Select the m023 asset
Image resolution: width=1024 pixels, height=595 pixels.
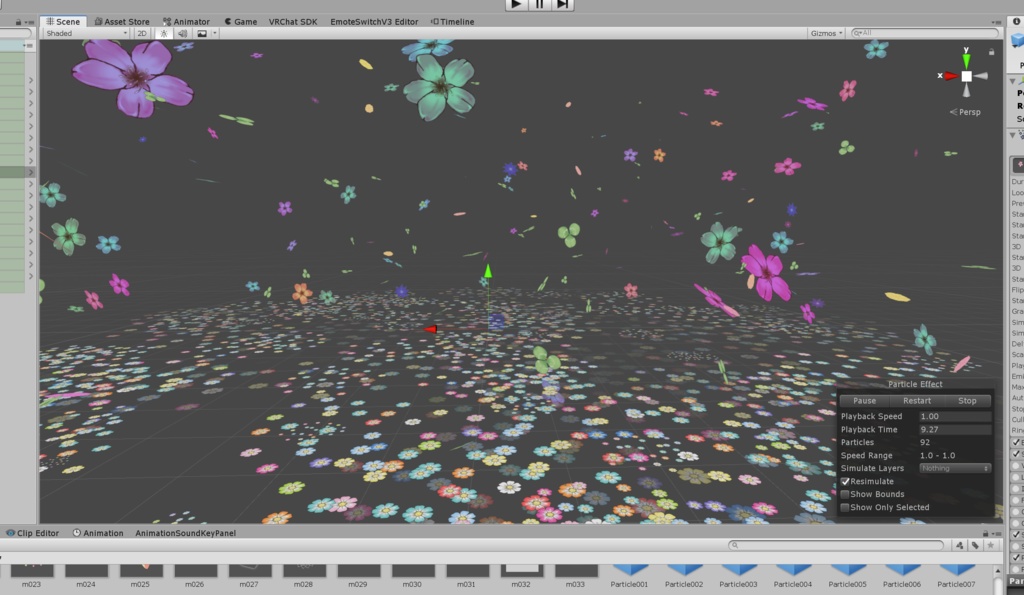pyautogui.click(x=31, y=576)
